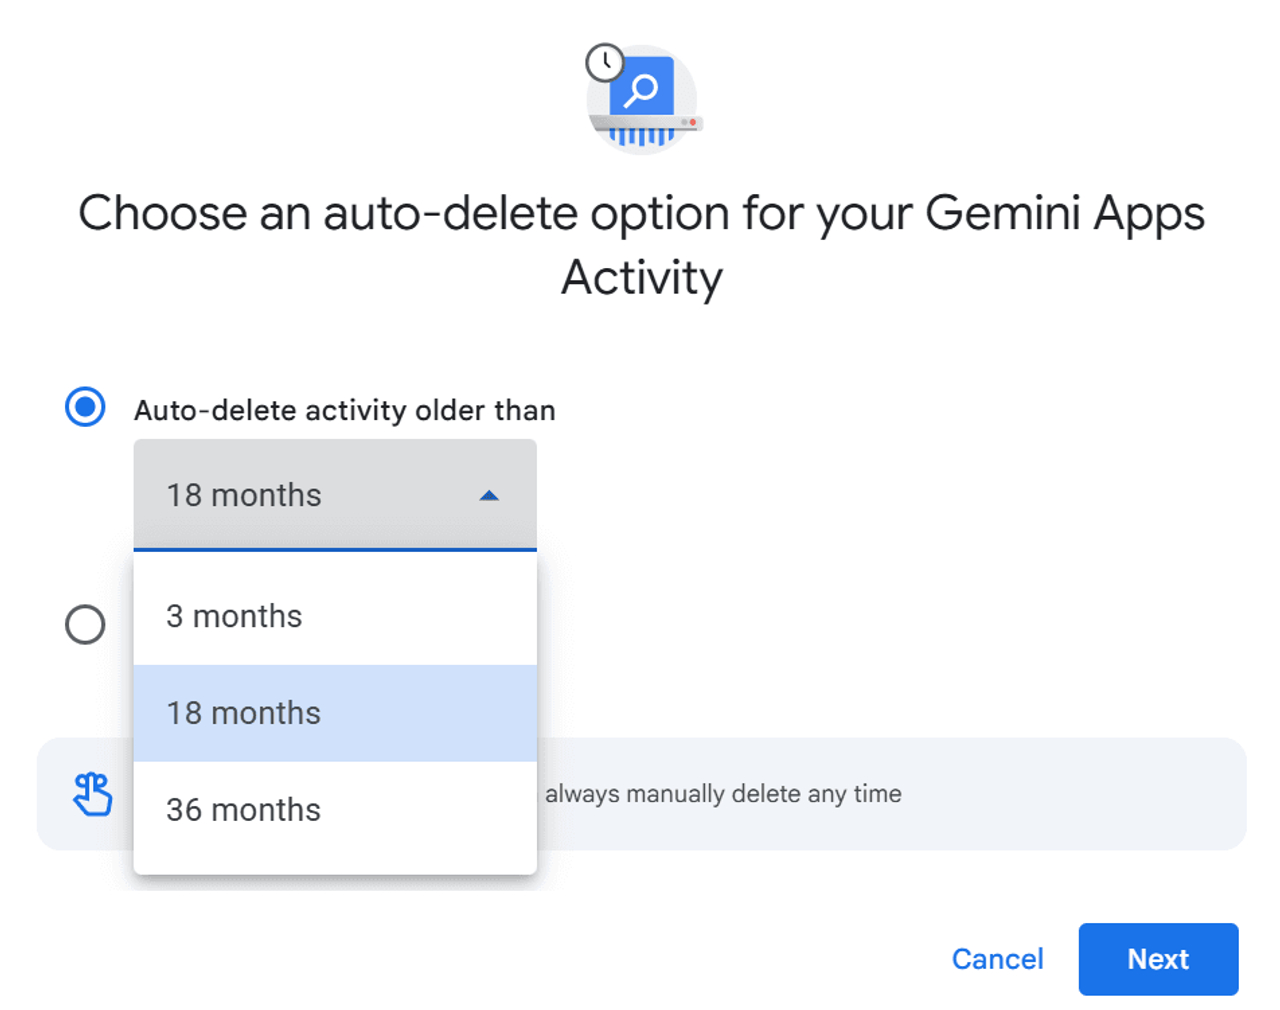Screen dimensions: 1280x1010
Task: Click the '18 months' dropdown field
Action: [x=335, y=495]
